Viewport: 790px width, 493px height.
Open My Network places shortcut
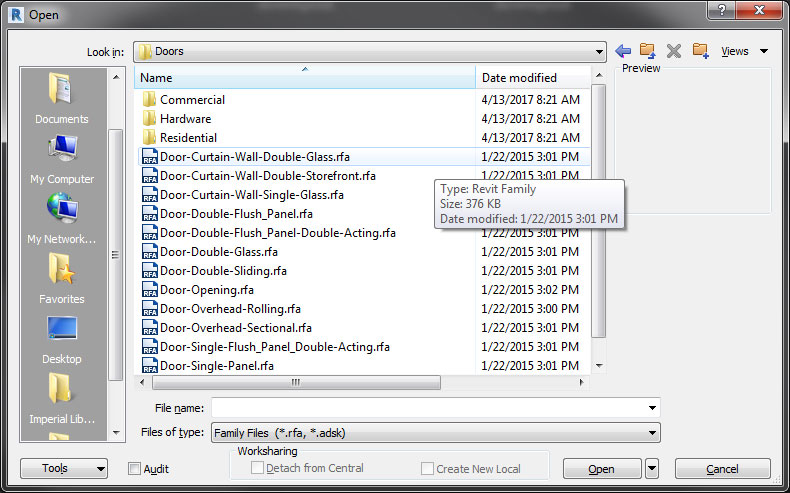(61, 219)
